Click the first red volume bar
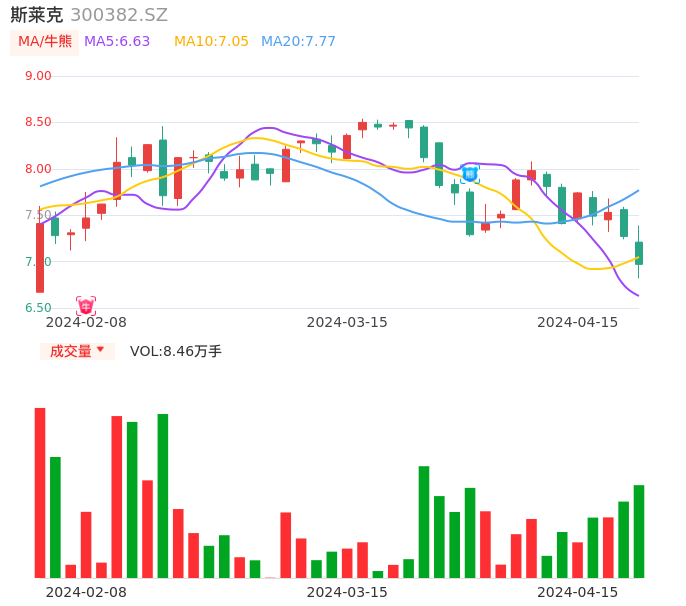Screen dimensions: 686x606 [x=40, y=492]
